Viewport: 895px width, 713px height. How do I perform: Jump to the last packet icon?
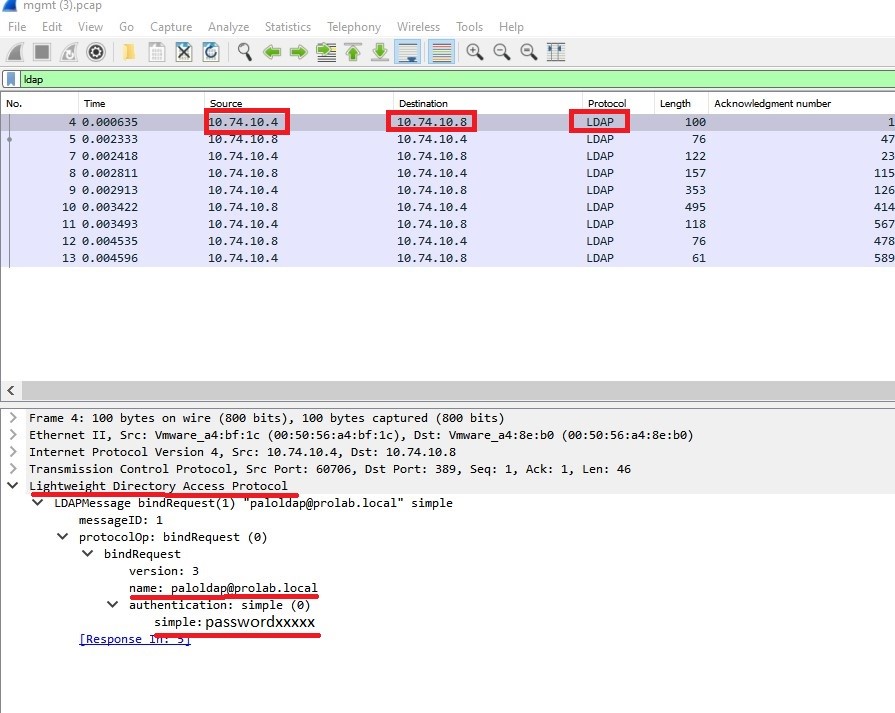[380, 52]
